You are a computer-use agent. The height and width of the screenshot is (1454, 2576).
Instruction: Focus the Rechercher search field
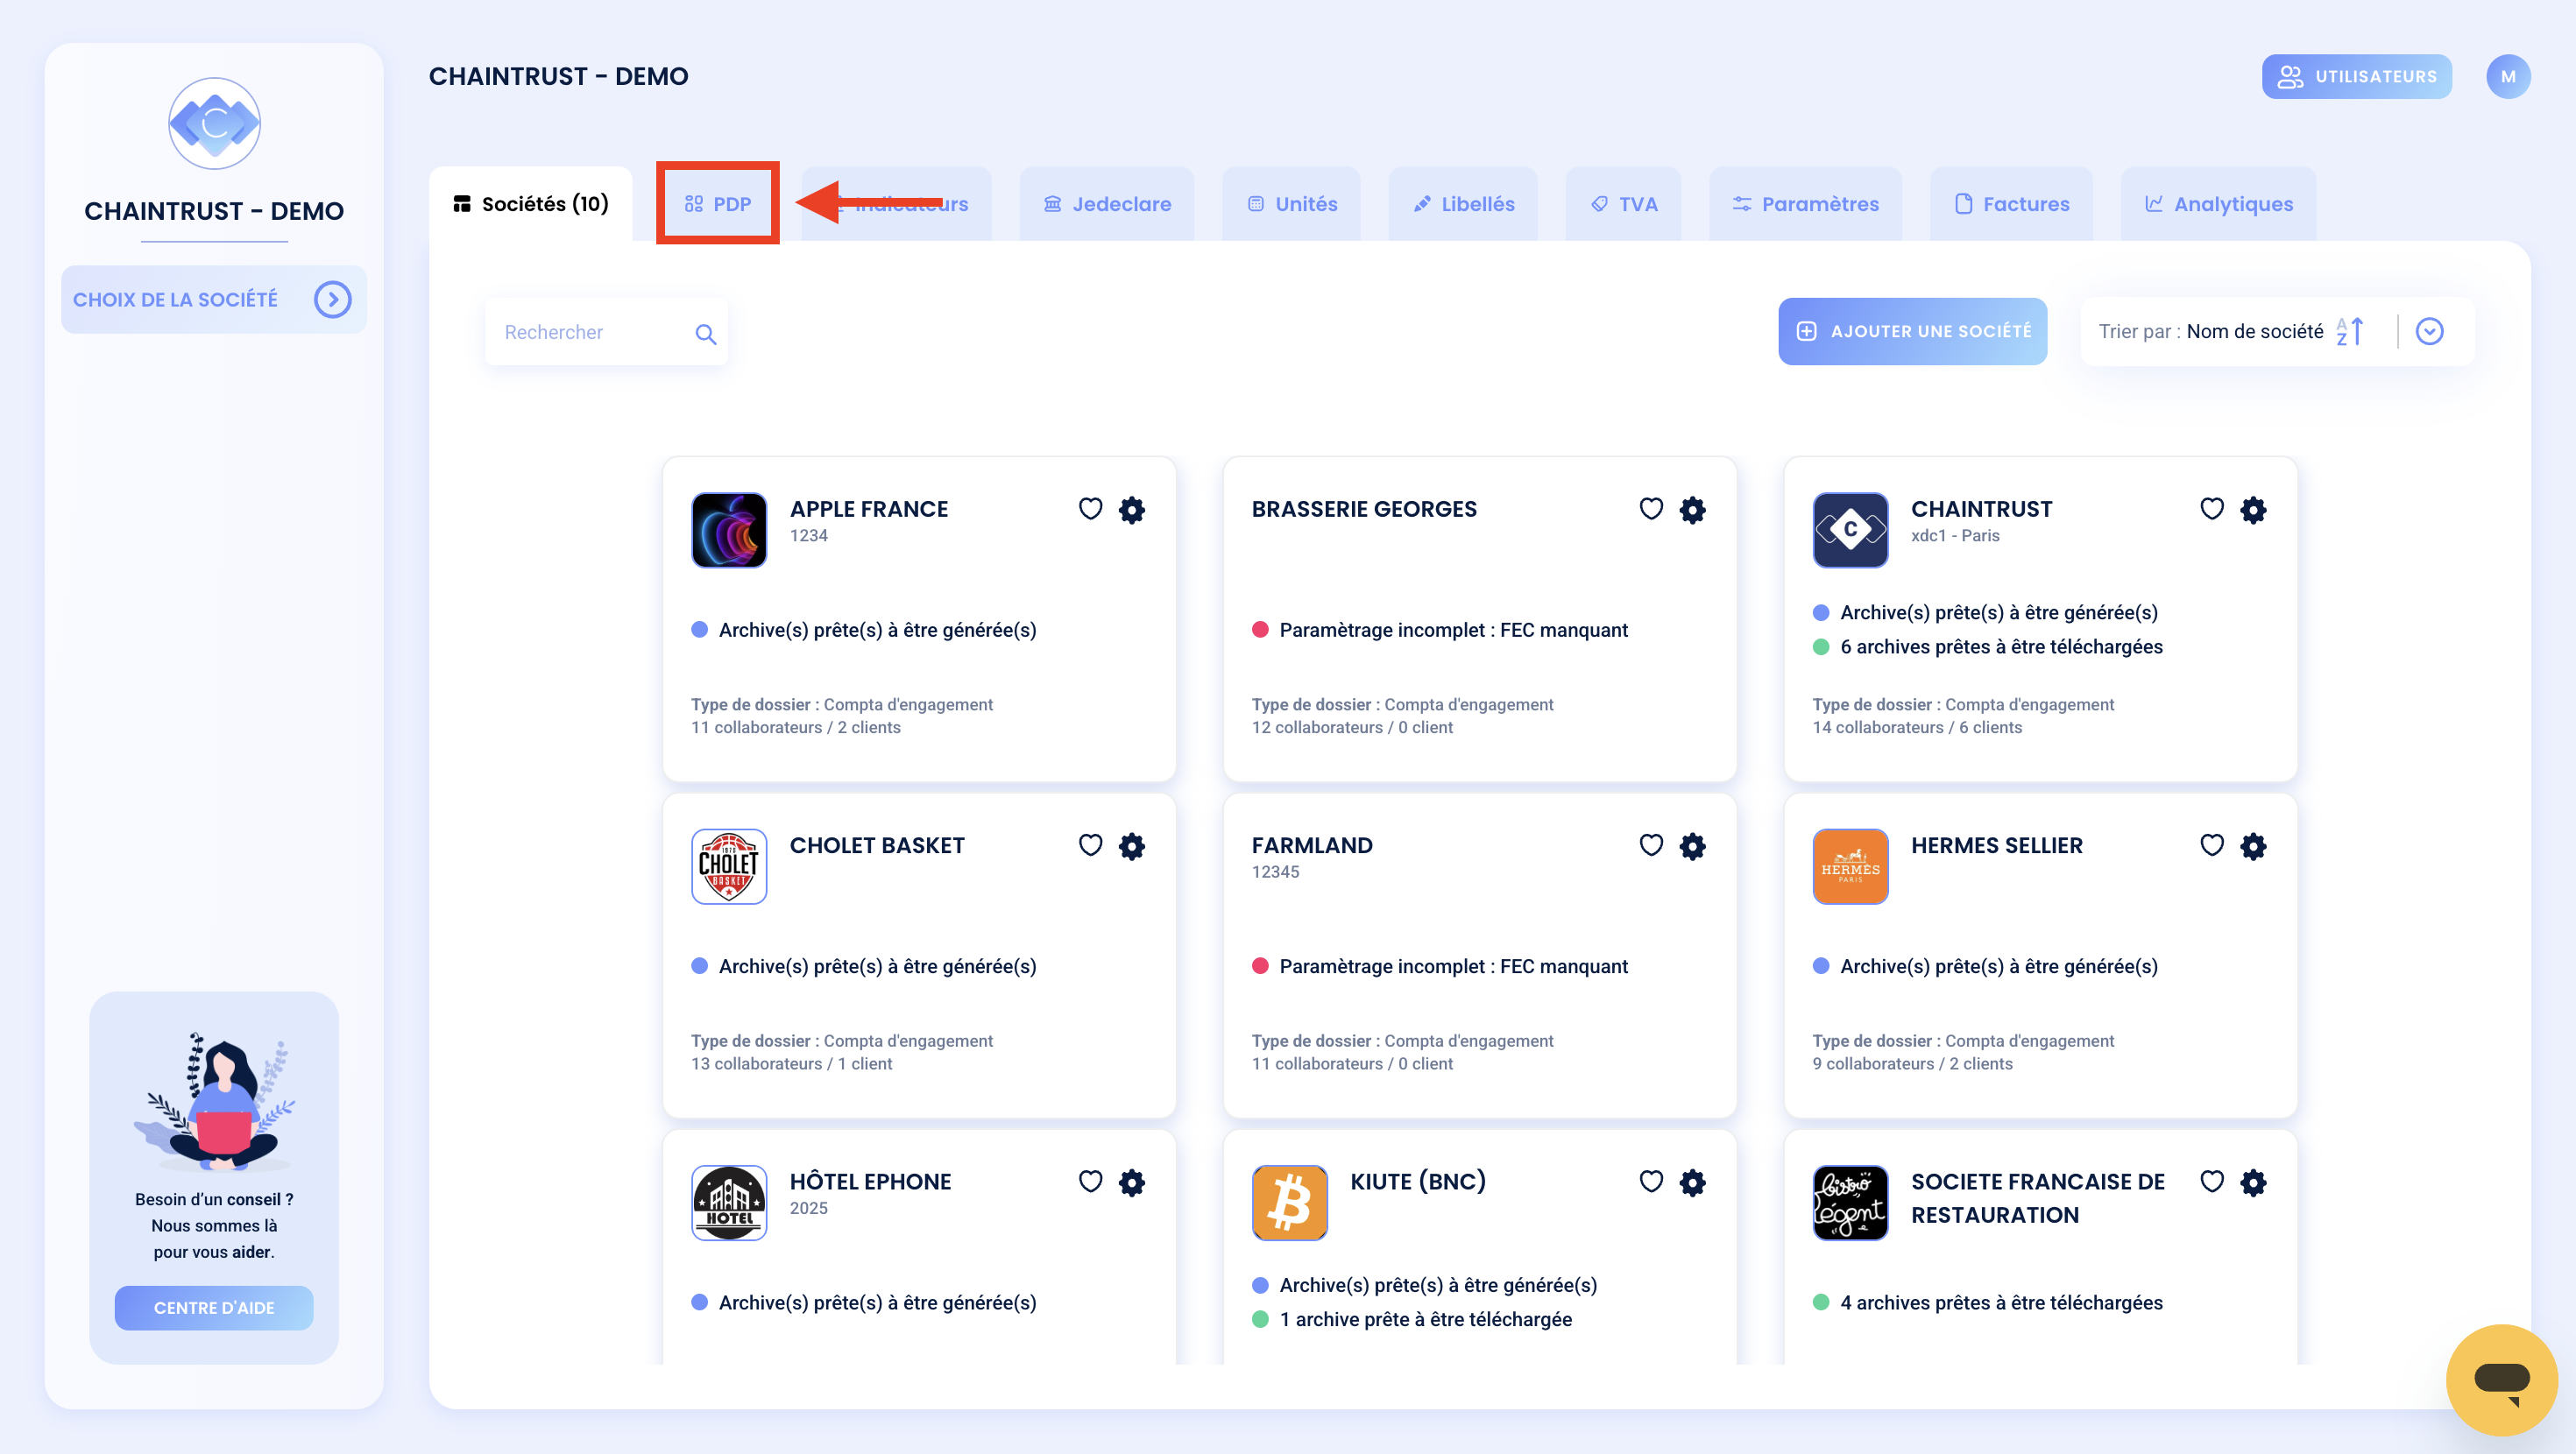click(x=606, y=332)
